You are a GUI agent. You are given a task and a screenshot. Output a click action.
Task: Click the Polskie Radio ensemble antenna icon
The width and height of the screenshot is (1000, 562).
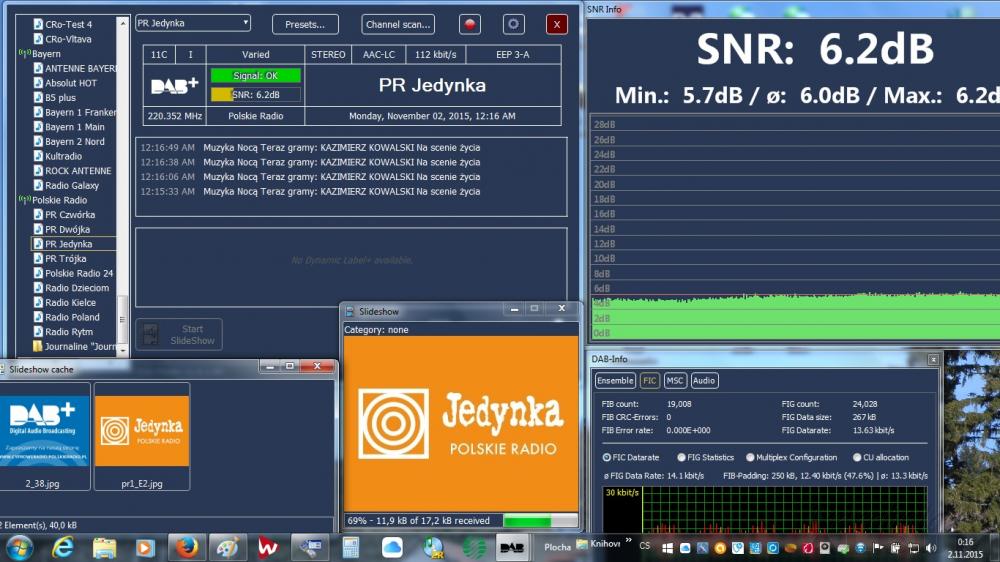point(25,200)
